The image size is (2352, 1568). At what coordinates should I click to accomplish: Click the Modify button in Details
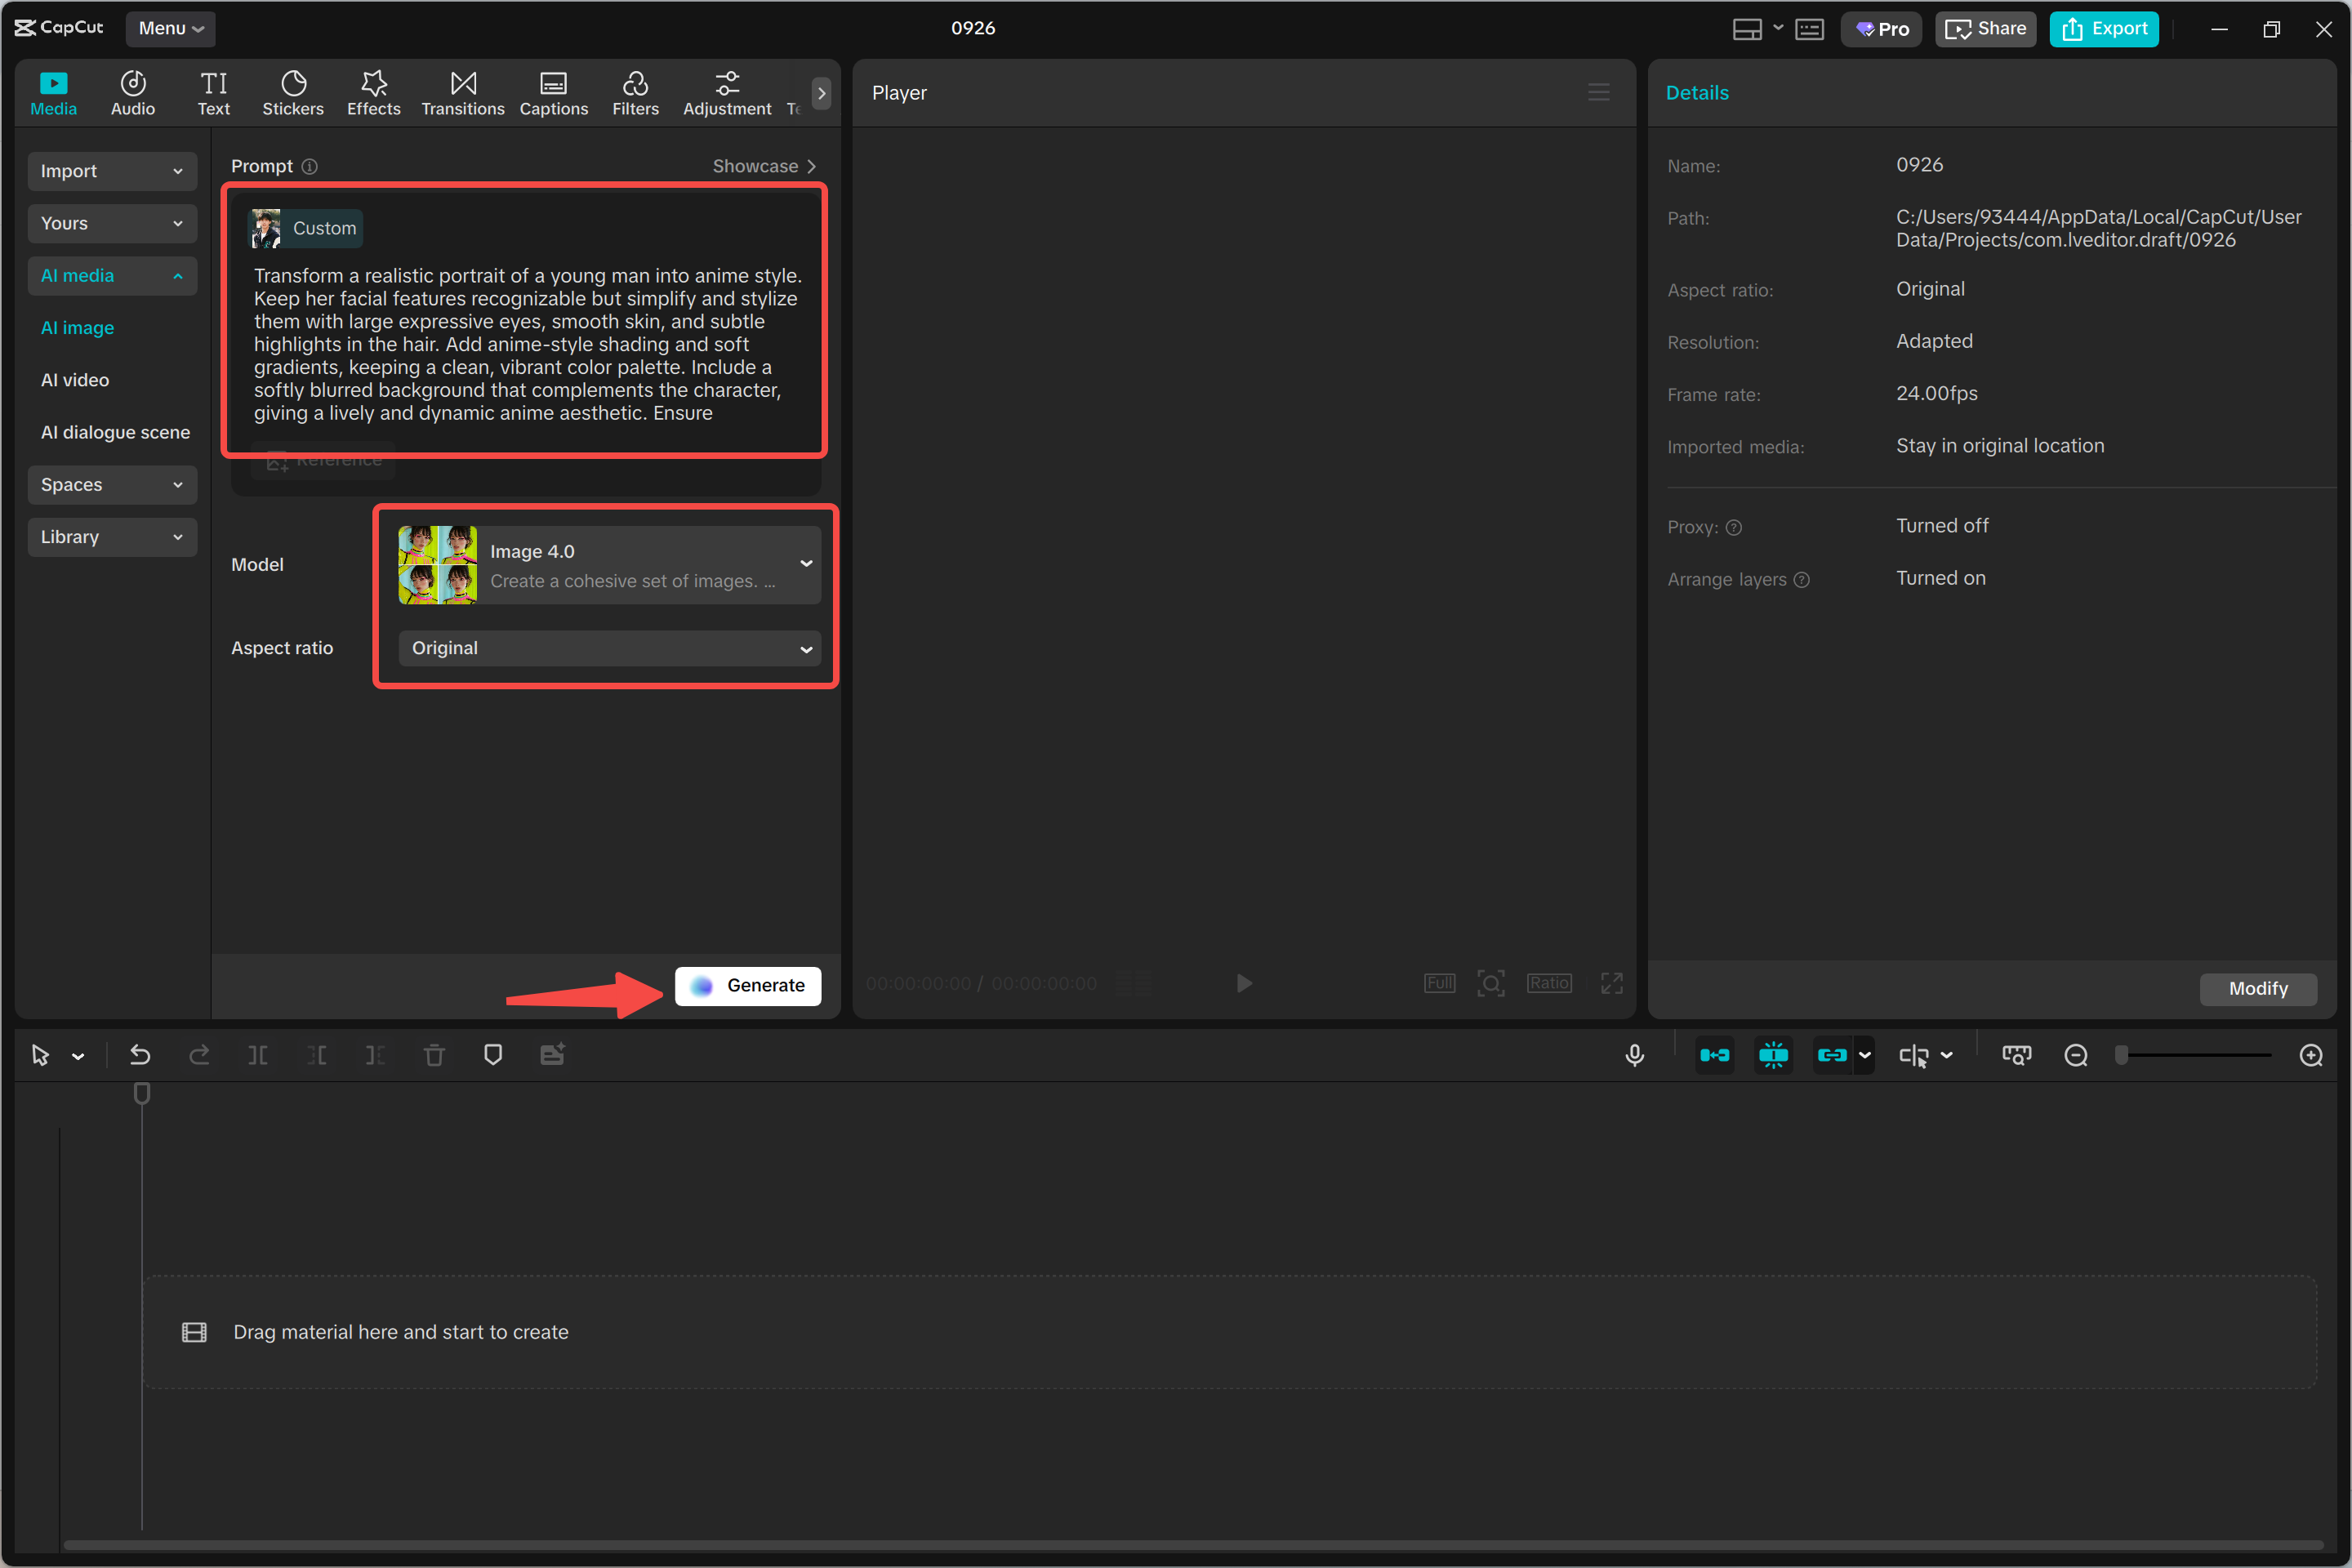click(2257, 988)
